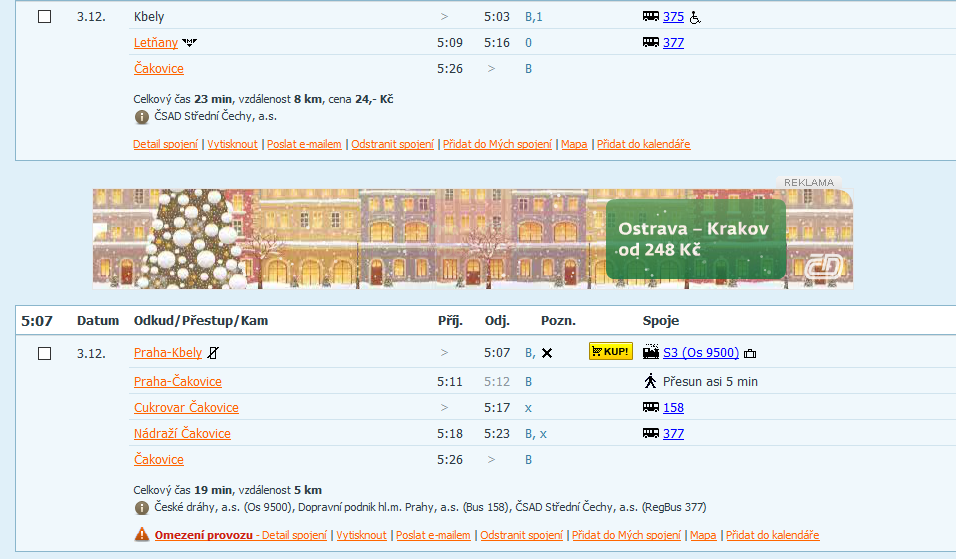Screen dimensions: 956x559
Task: Open Omezení provozu - Detail spojení link
Action: pyautogui.click(x=241, y=535)
